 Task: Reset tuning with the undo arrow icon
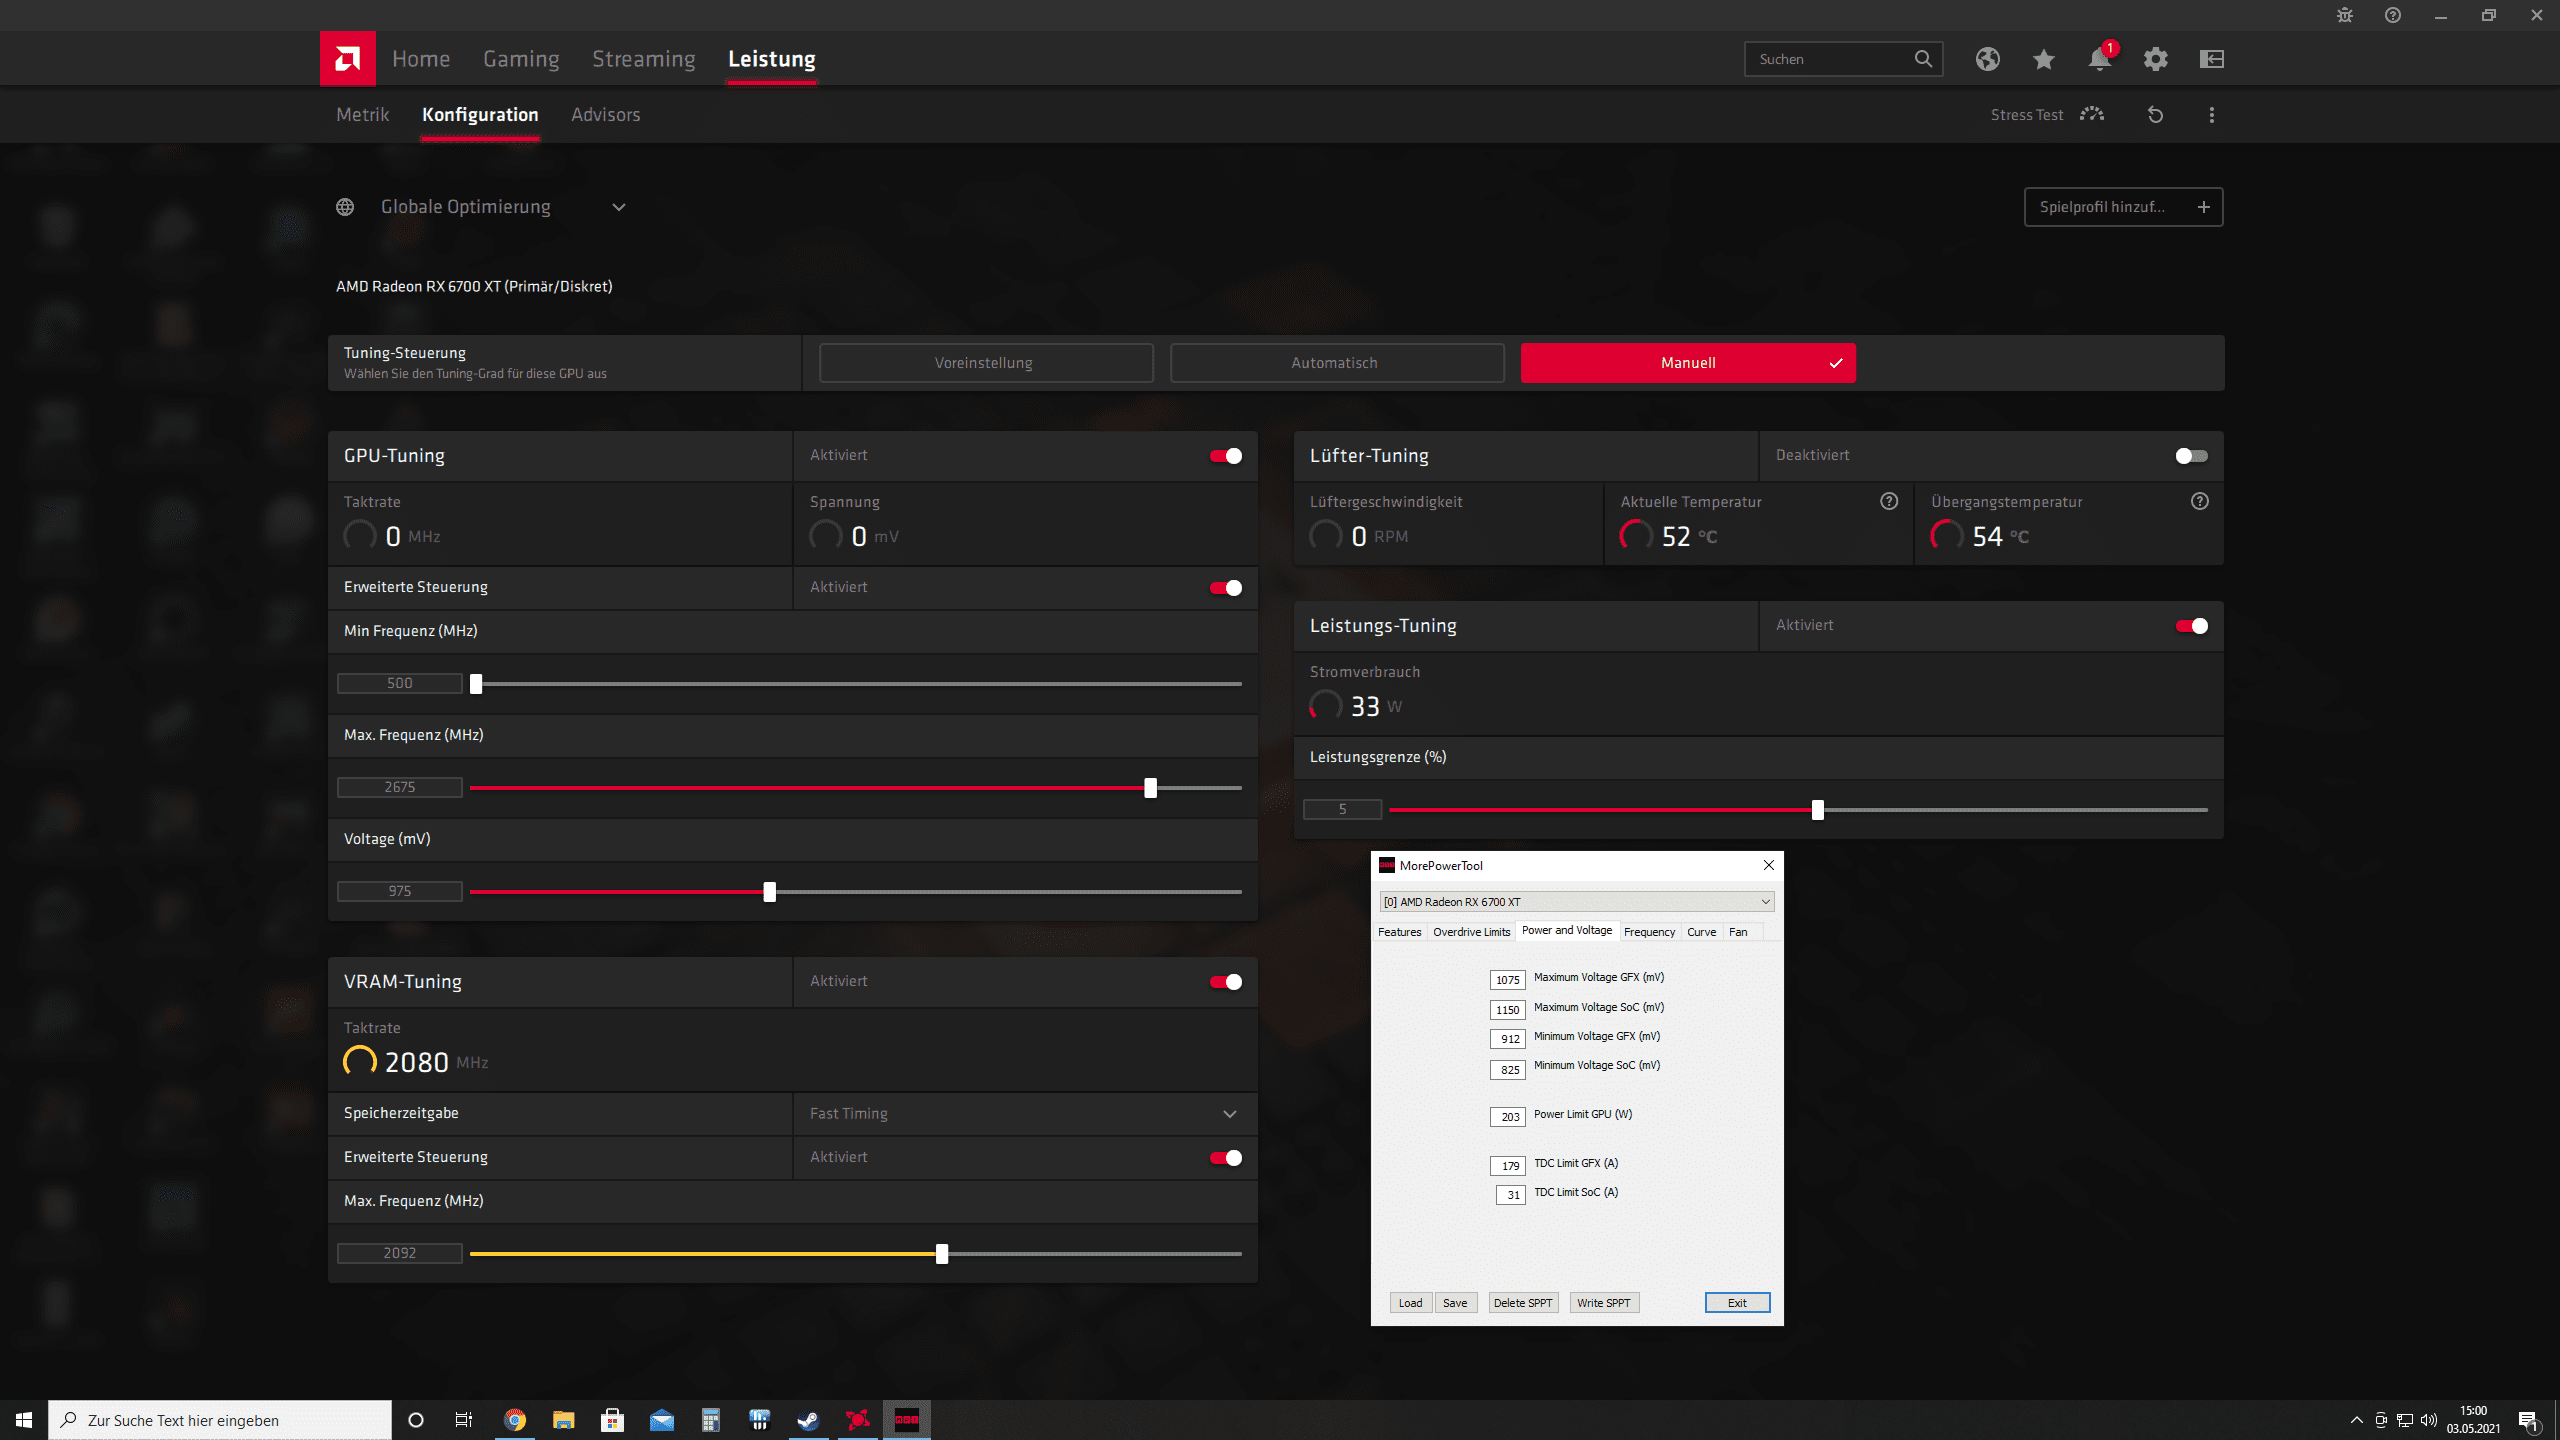click(2155, 115)
